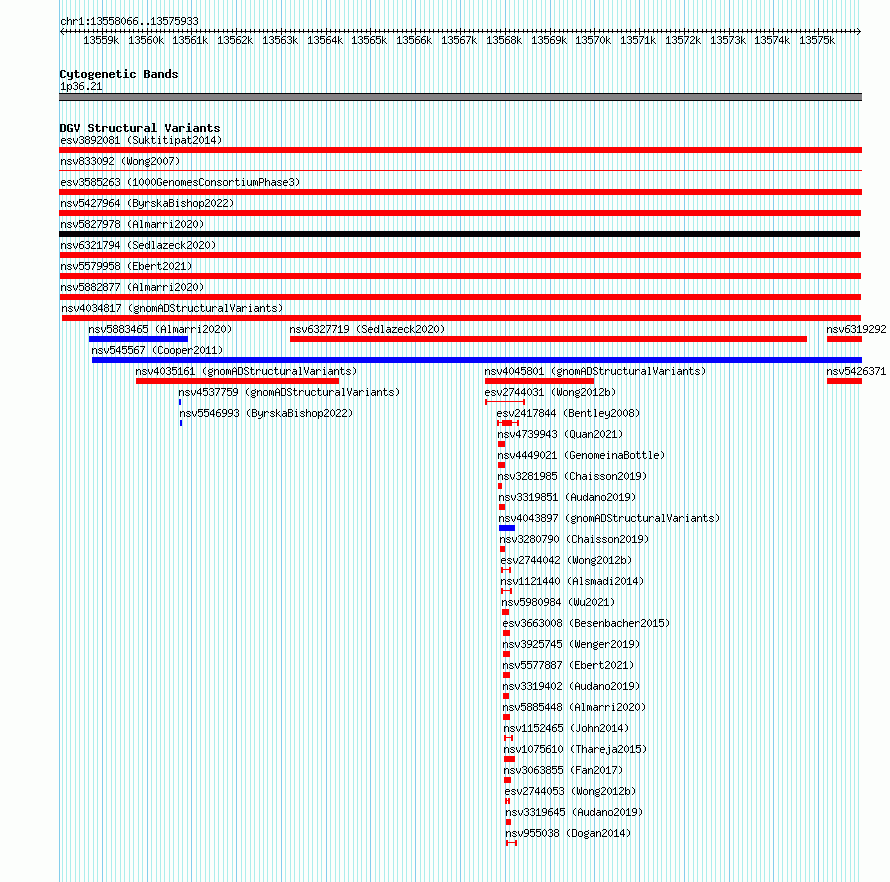This screenshot has height=882, width=890.
Task: Select the nsv5426371 variant label
Action: (856, 371)
